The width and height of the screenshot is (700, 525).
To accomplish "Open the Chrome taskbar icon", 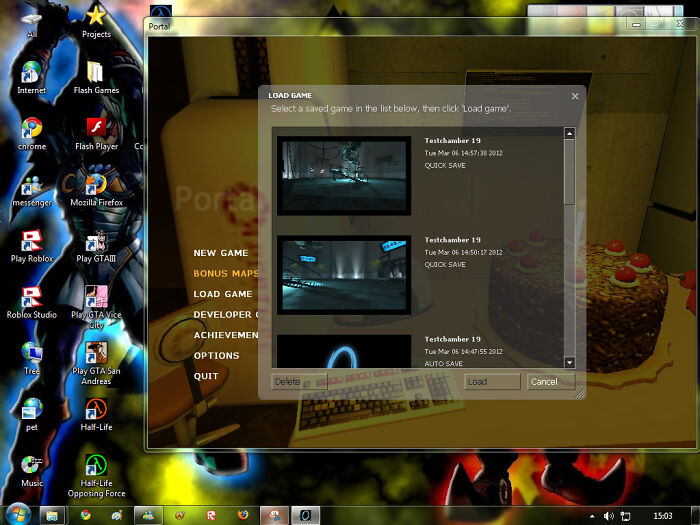I will tap(85, 515).
